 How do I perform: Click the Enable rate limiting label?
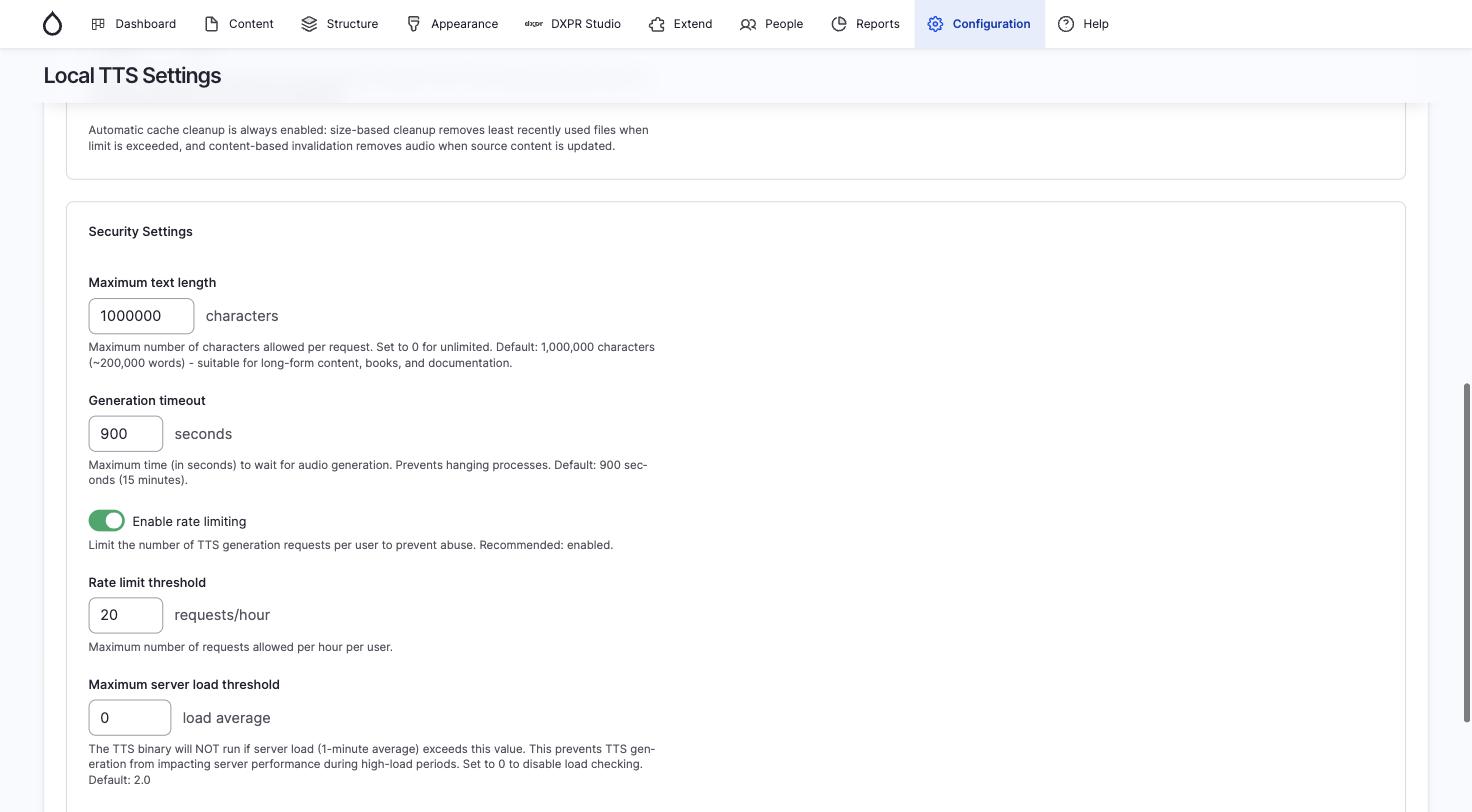189,521
